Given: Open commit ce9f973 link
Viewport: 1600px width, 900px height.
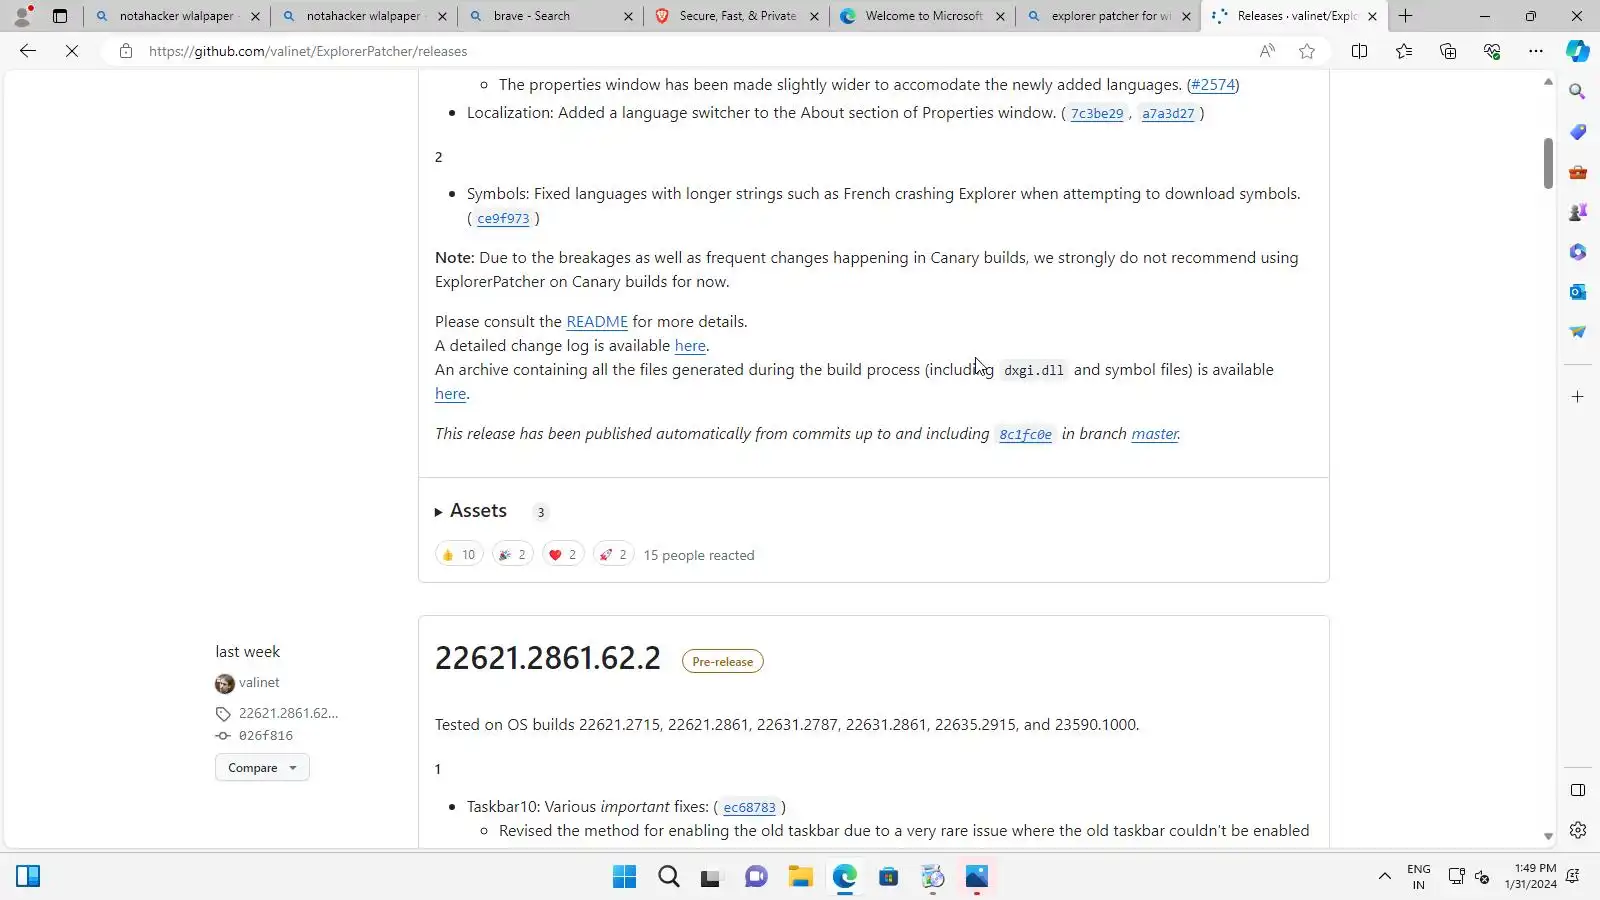Looking at the screenshot, I should pos(503,219).
